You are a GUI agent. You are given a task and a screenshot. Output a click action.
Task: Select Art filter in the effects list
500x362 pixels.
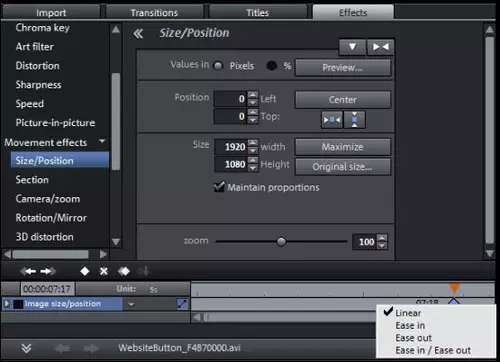(35, 47)
